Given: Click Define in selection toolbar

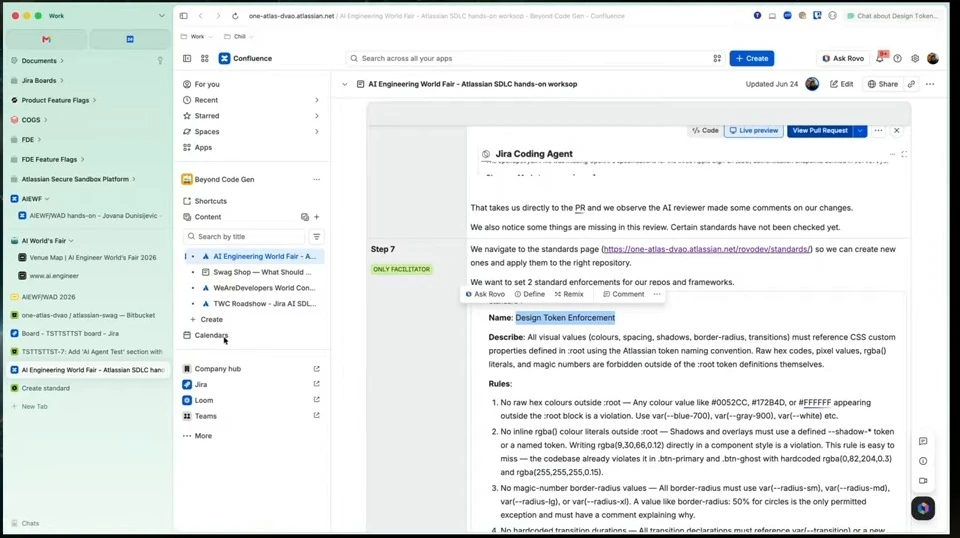Looking at the screenshot, I should coord(530,294).
